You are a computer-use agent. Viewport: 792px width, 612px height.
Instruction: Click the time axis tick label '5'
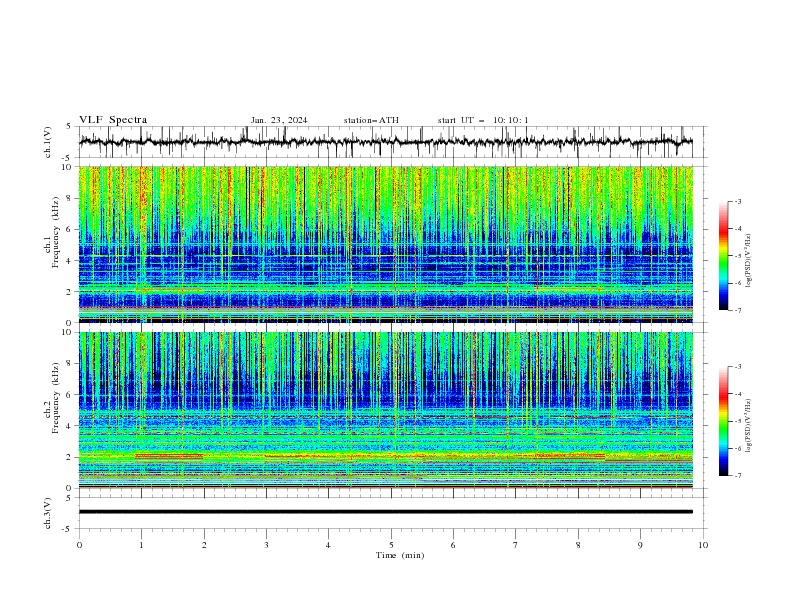pyautogui.click(x=391, y=545)
